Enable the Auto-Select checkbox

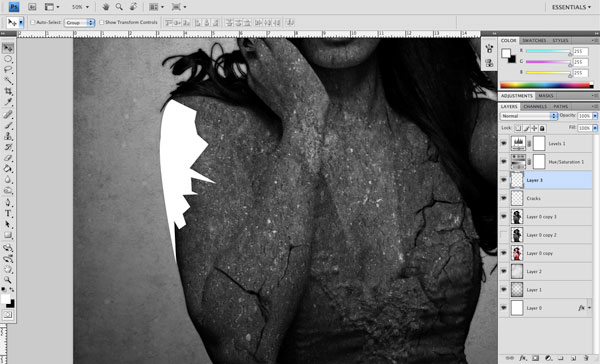[x=33, y=23]
